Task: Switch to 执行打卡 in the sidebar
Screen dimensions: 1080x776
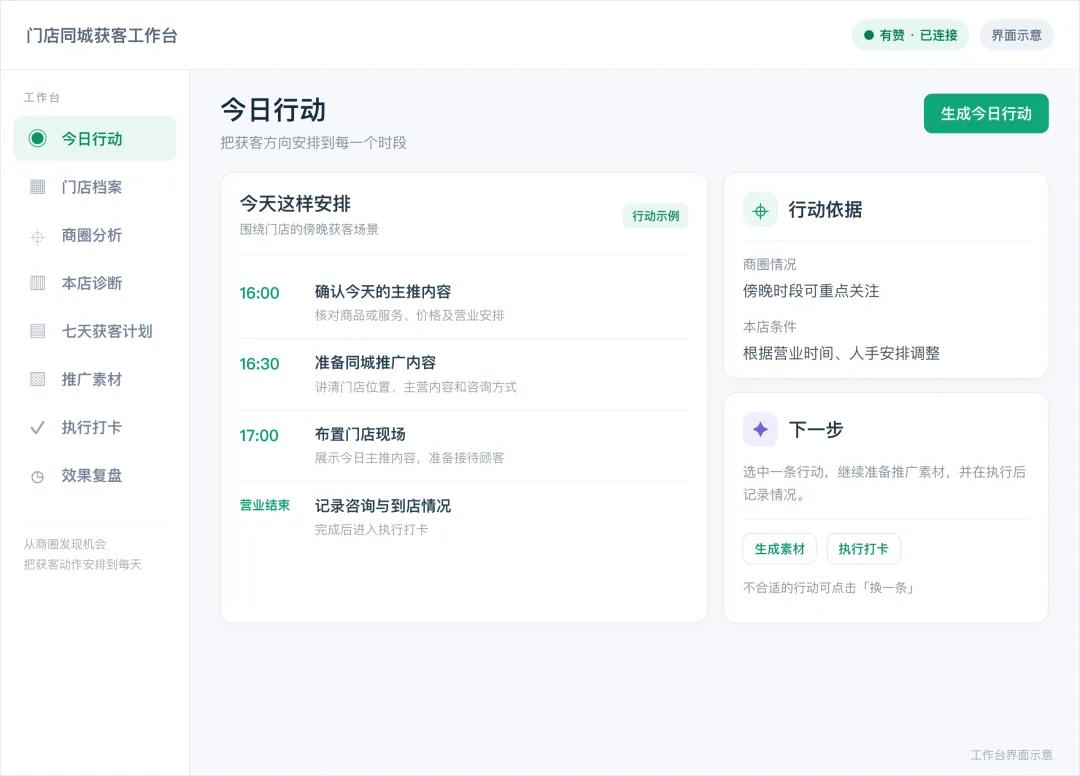Action: click(x=95, y=428)
